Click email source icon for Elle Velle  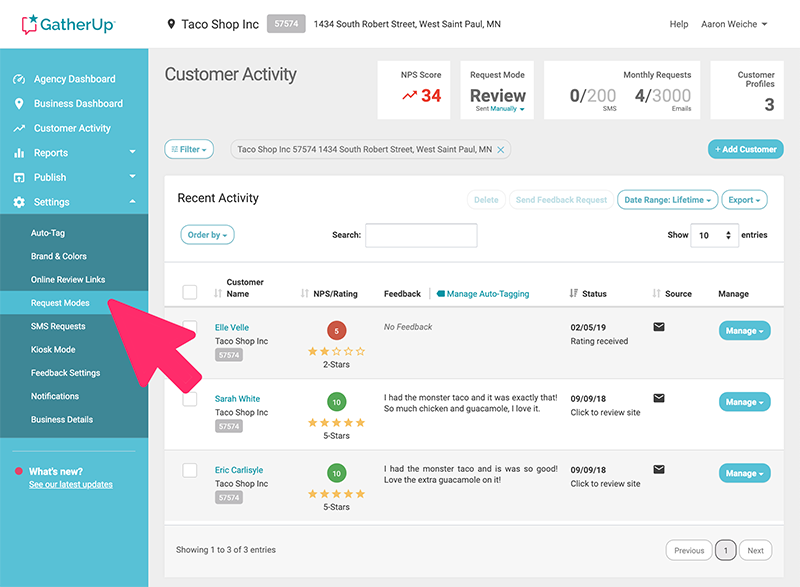tap(659, 327)
